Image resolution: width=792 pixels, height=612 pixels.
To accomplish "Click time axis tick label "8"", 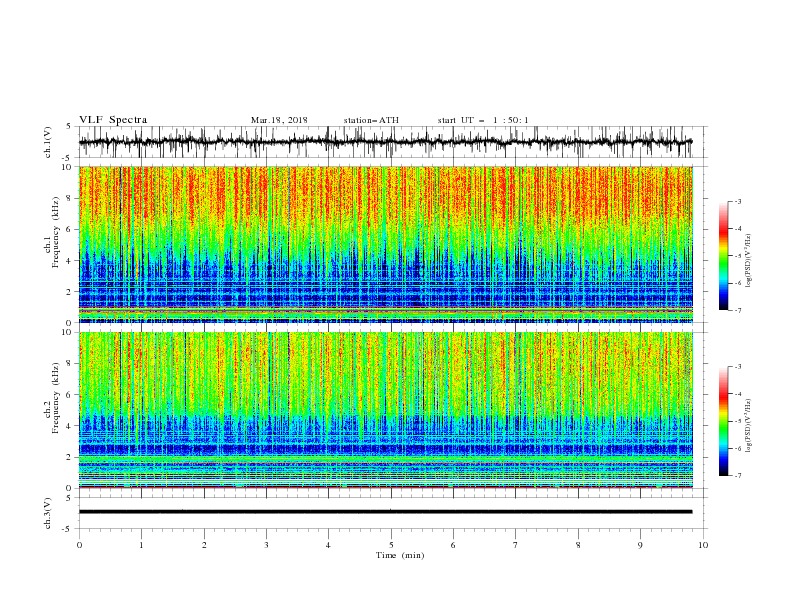I will (x=578, y=545).
